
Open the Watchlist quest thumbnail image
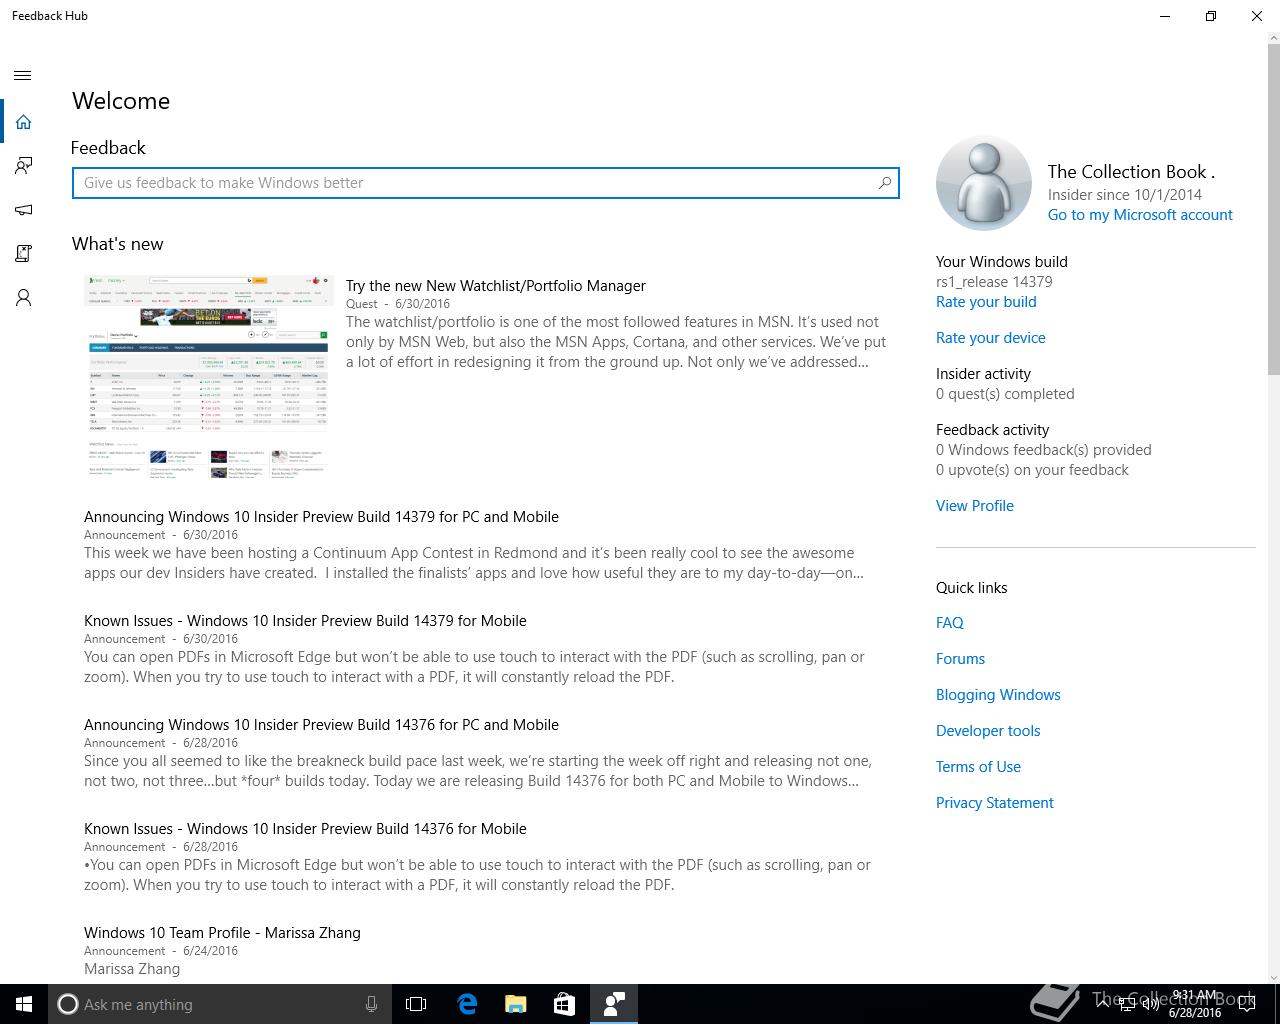pos(209,376)
